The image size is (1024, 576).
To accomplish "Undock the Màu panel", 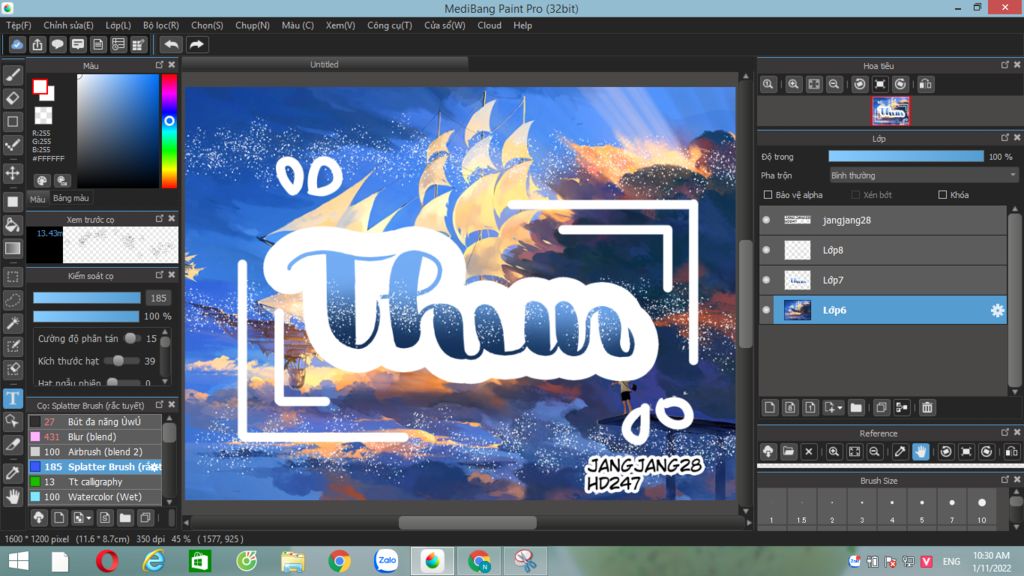I will (159, 65).
